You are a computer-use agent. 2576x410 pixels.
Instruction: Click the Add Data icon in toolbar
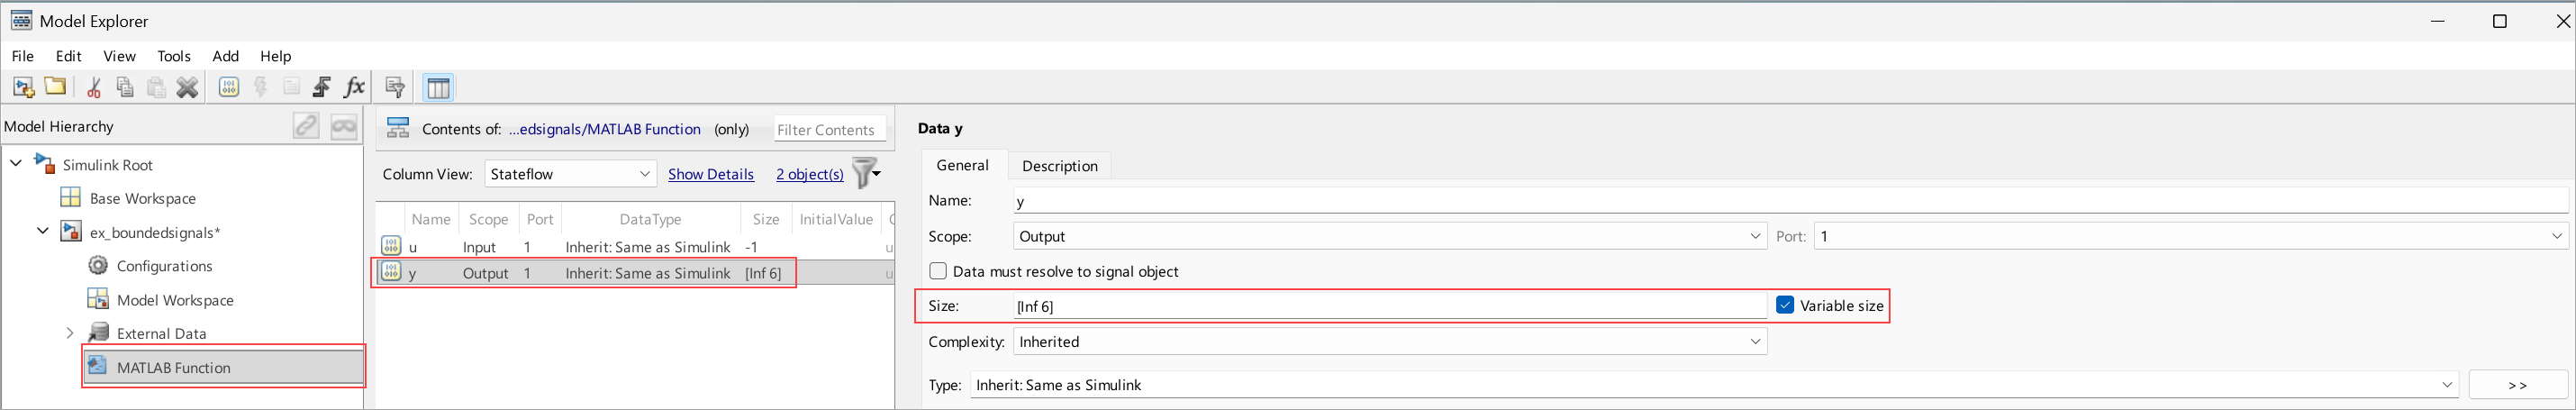229,88
